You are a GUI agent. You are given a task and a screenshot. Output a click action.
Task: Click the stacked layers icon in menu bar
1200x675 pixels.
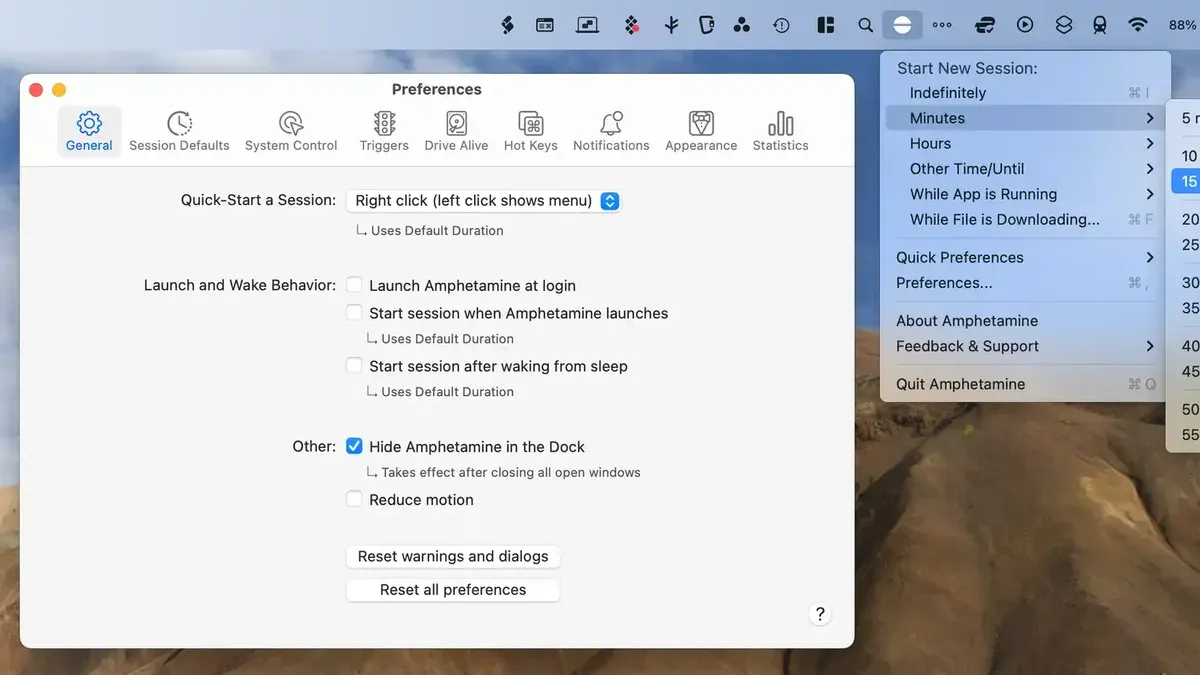tap(1064, 25)
